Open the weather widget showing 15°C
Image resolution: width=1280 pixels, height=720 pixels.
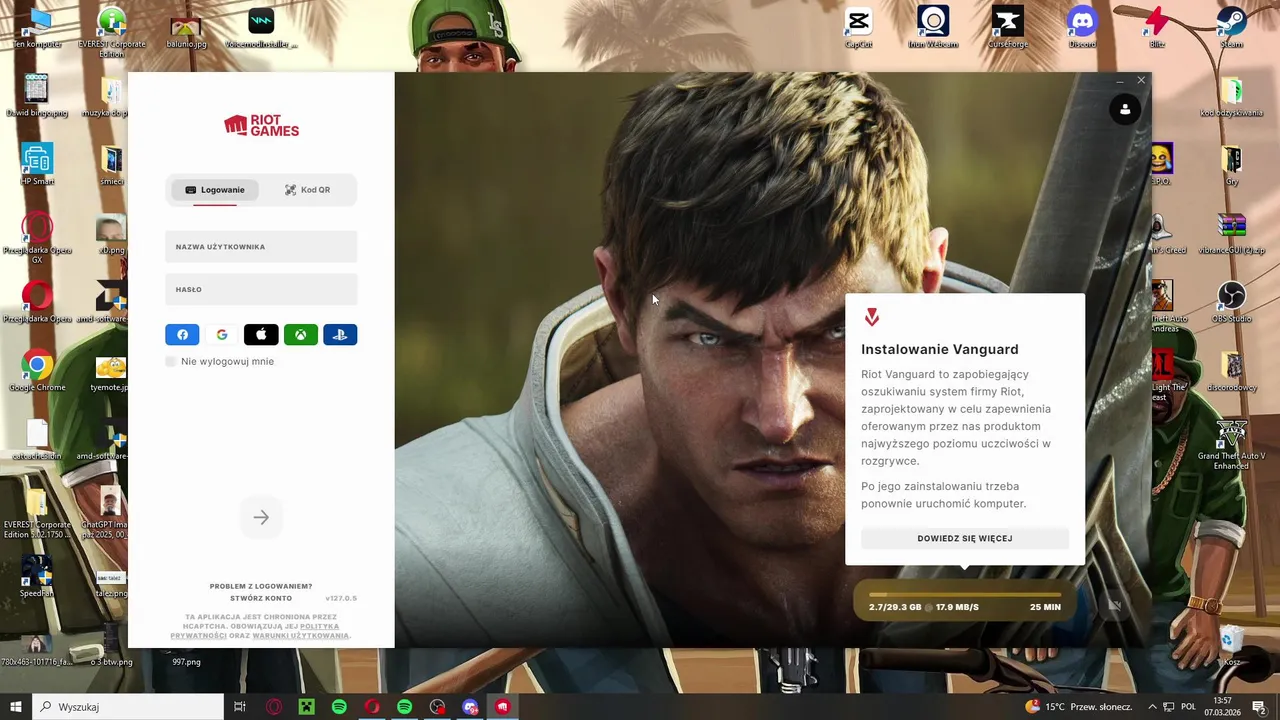[x=1078, y=707]
